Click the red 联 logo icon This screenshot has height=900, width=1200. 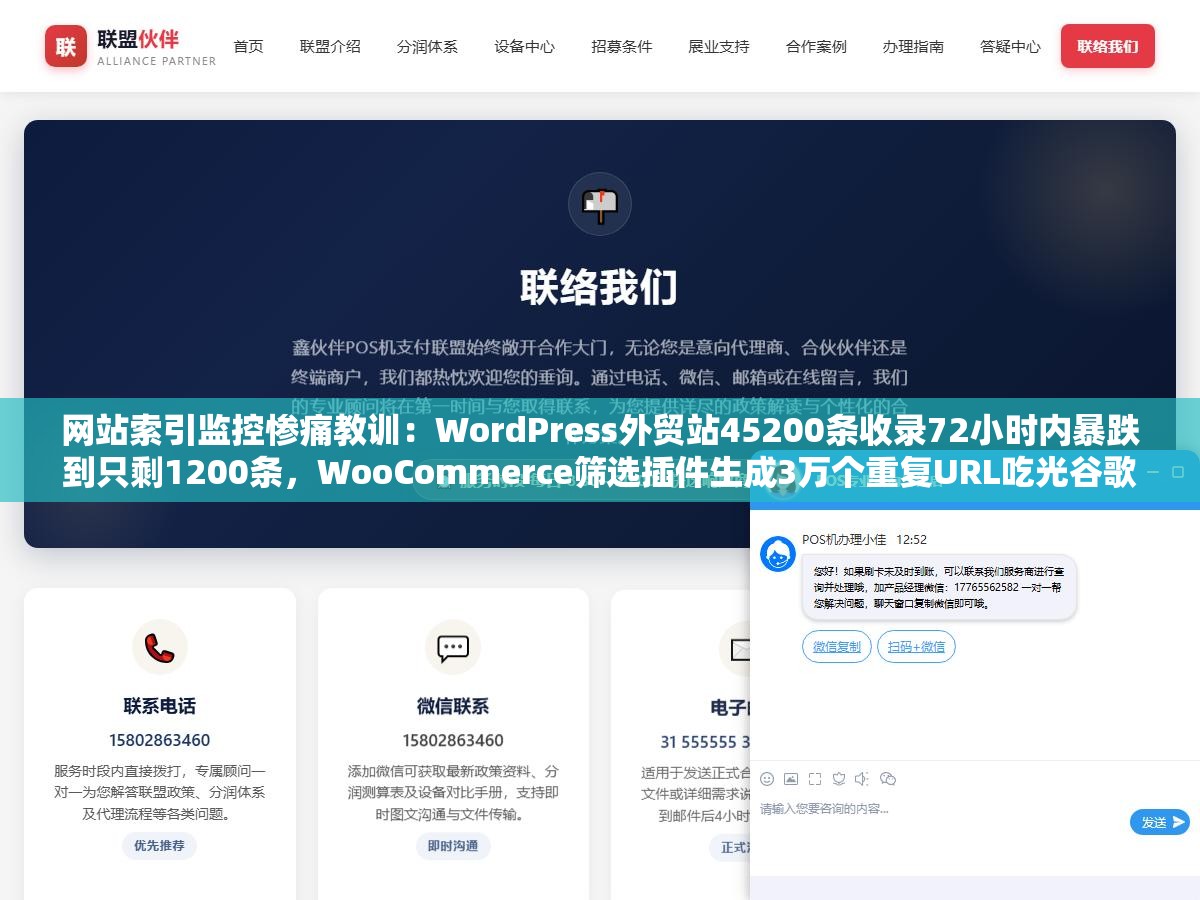[x=66, y=46]
